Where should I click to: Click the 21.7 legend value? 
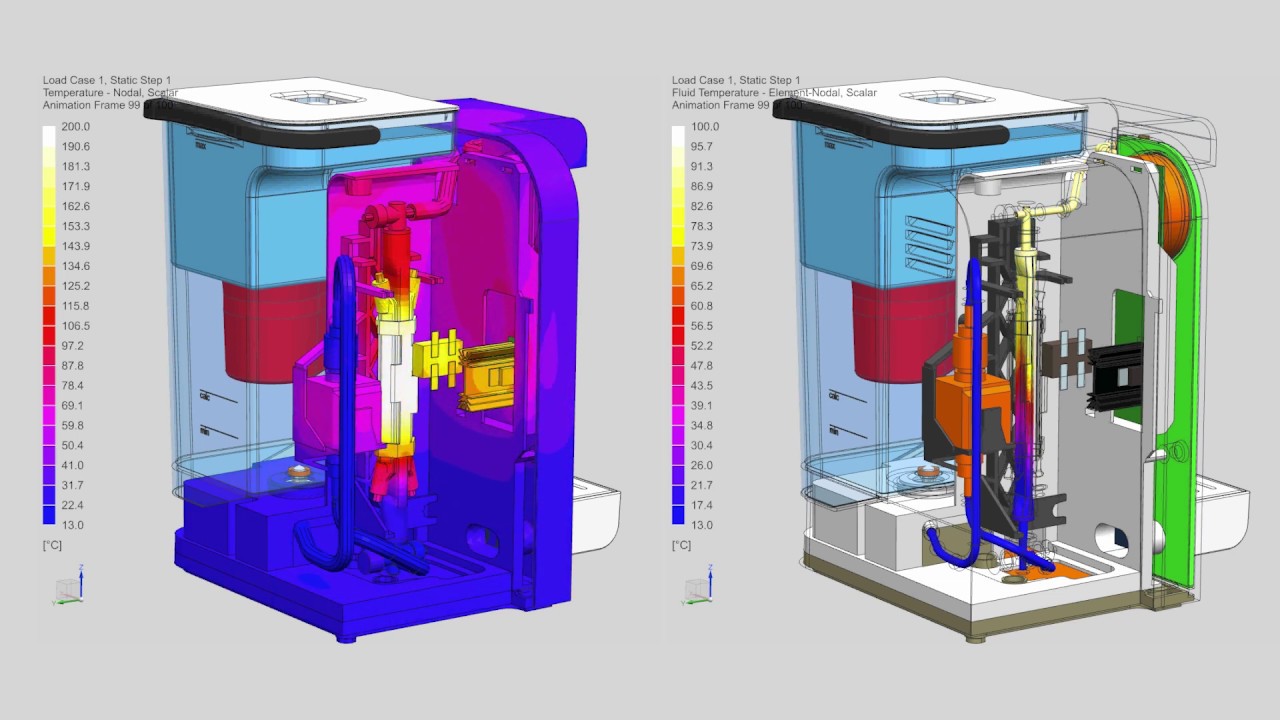coord(702,486)
